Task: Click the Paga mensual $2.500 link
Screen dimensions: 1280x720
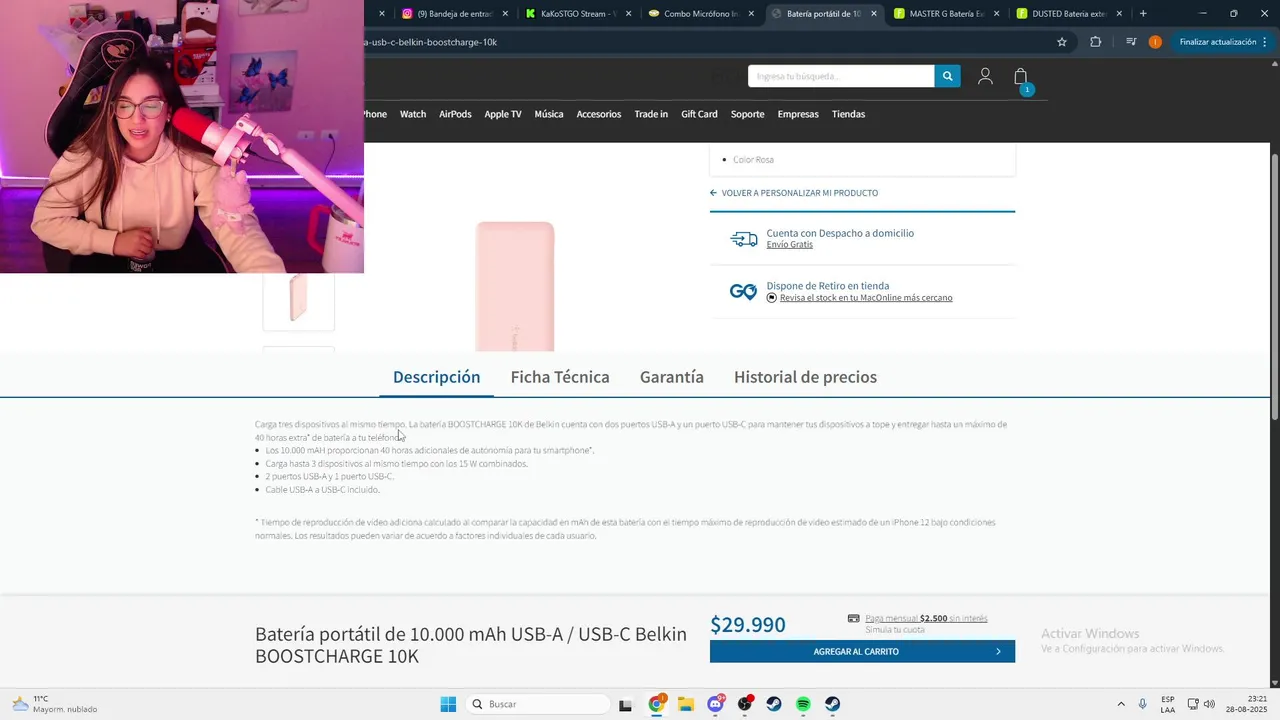Action: [x=926, y=618]
